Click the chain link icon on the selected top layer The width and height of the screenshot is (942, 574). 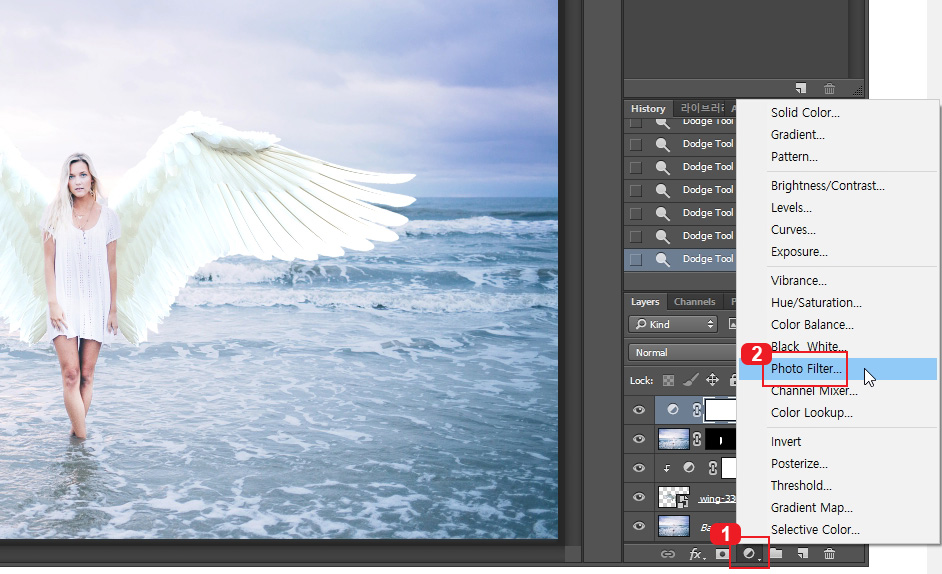[696, 410]
